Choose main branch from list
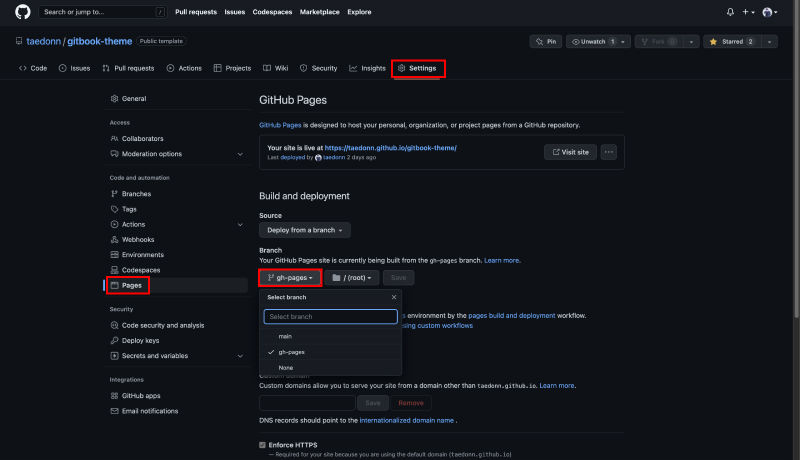 [331, 336]
